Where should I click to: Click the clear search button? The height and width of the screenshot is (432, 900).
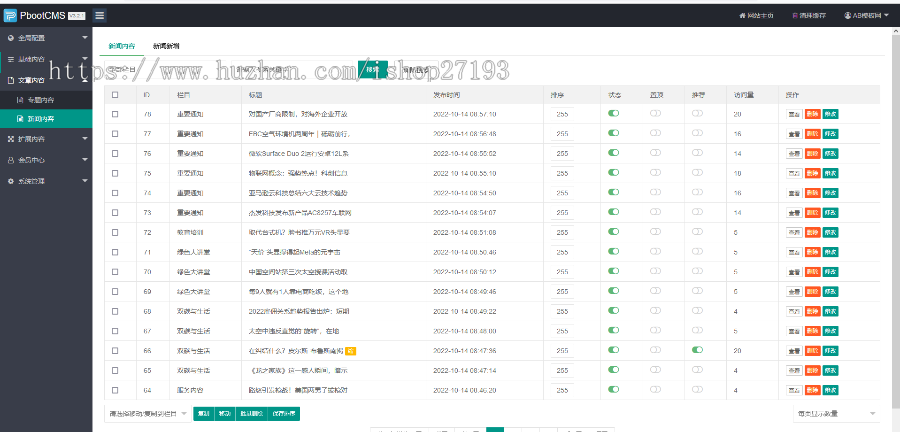(416, 69)
